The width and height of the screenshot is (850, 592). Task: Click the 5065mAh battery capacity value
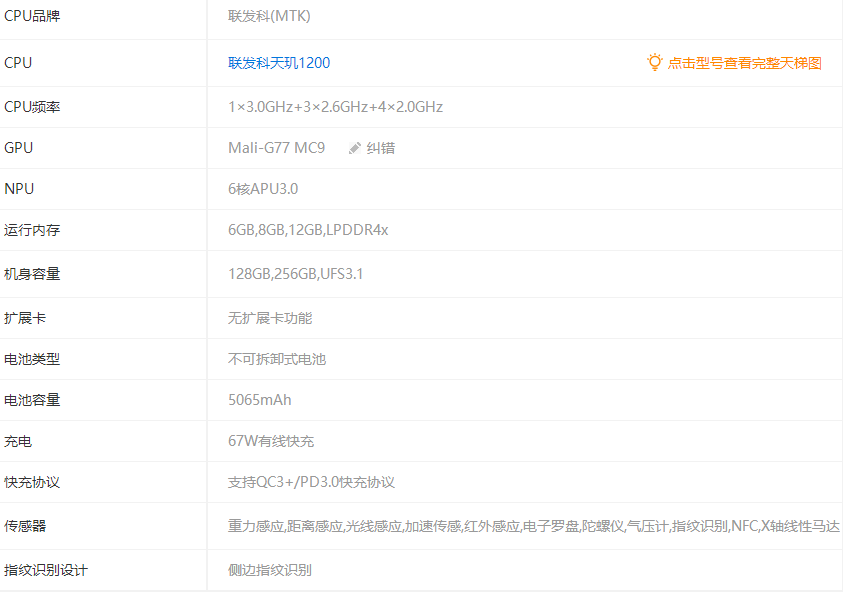pos(260,400)
